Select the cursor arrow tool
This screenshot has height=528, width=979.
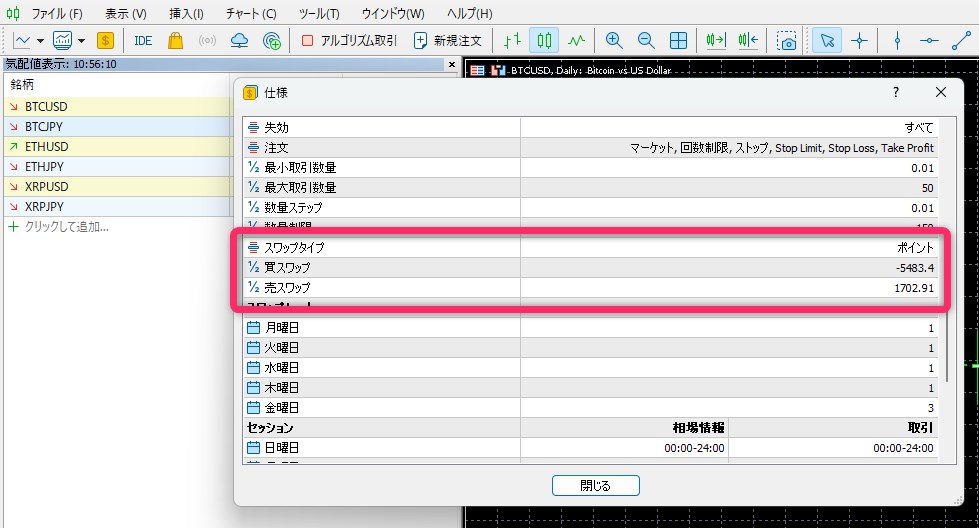tap(827, 41)
